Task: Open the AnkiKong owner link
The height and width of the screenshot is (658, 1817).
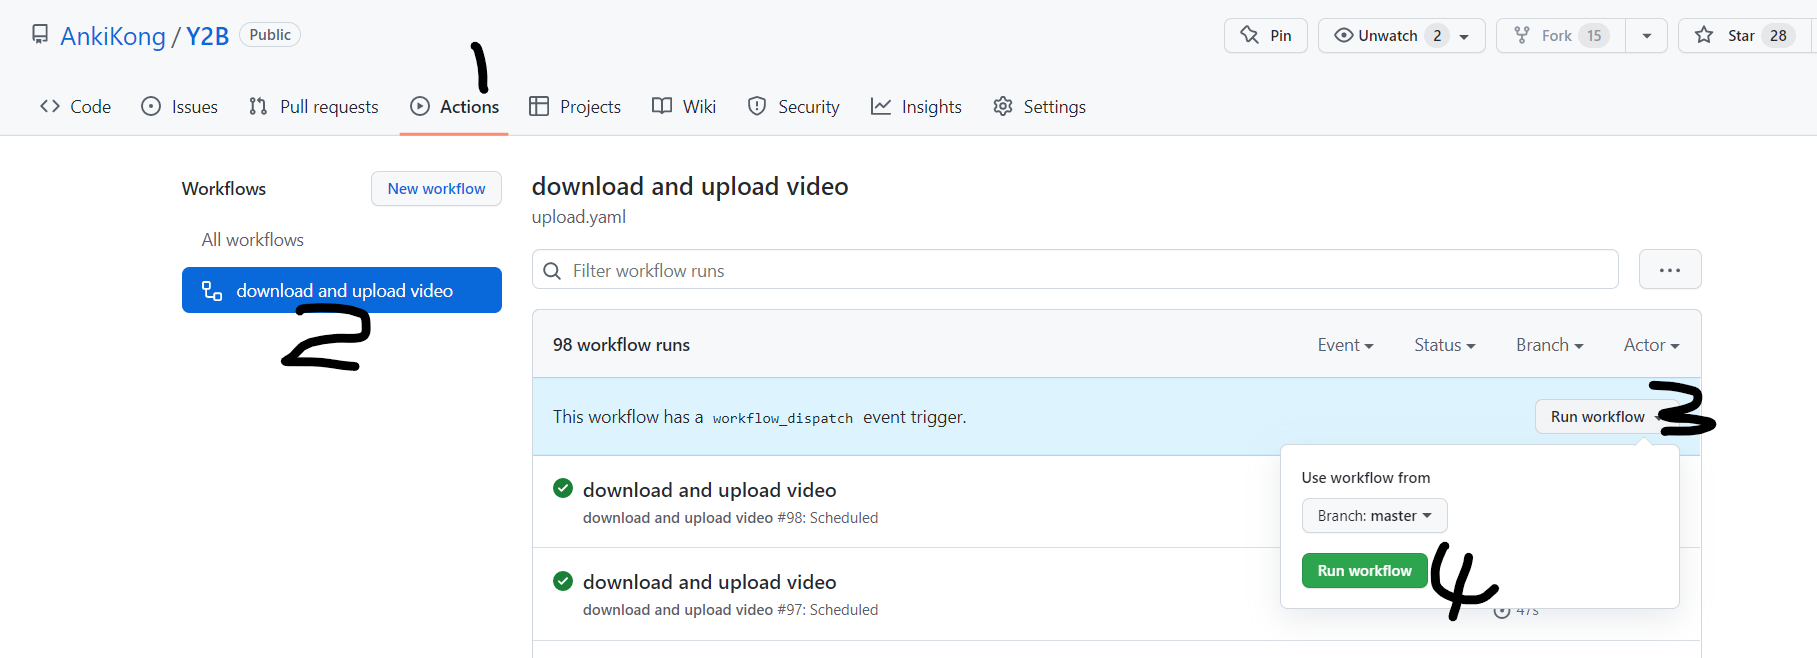Action: pyautogui.click(x=113, y=36)
